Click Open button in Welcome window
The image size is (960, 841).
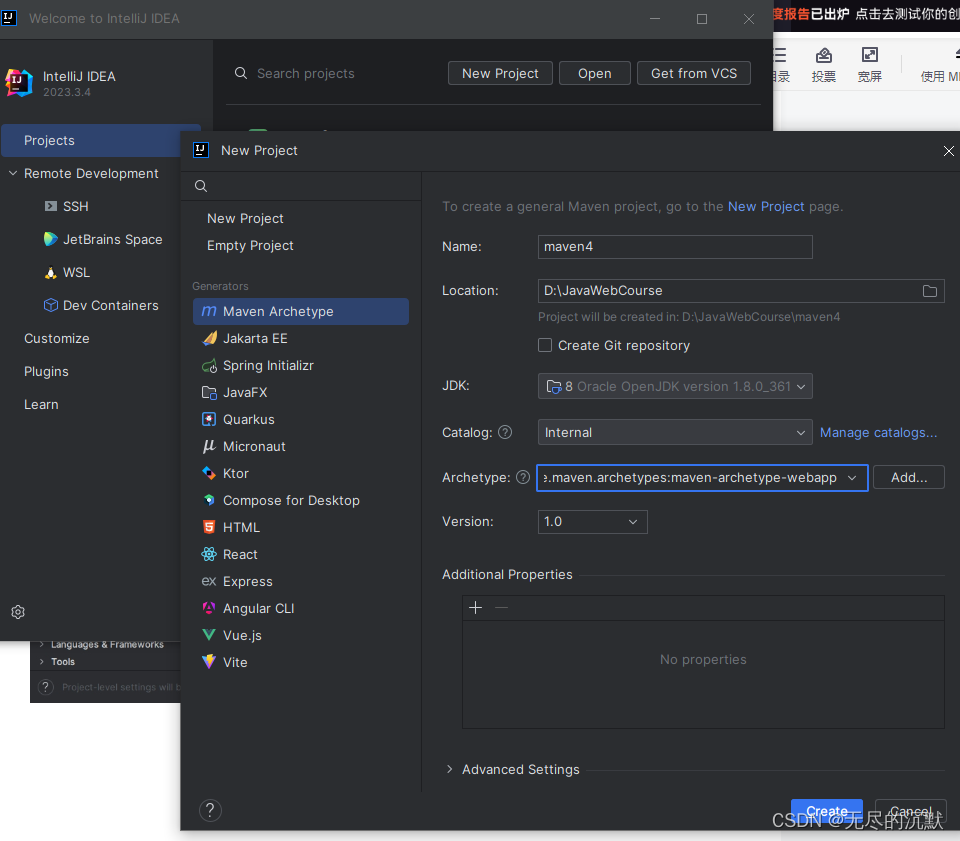point(594,73)
